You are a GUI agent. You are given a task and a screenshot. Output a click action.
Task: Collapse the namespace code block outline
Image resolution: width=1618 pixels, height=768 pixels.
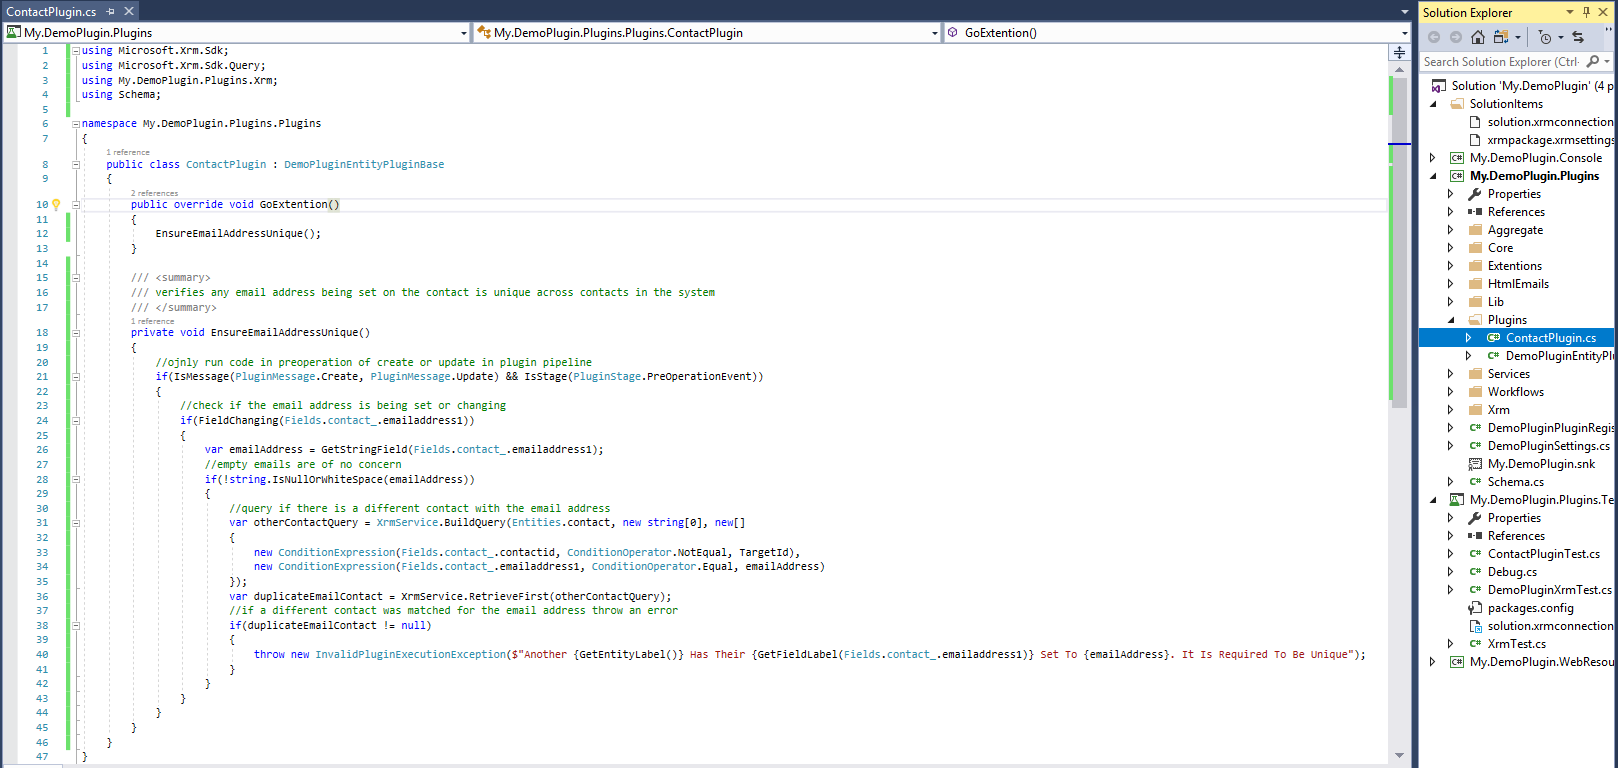pos(75,124)
